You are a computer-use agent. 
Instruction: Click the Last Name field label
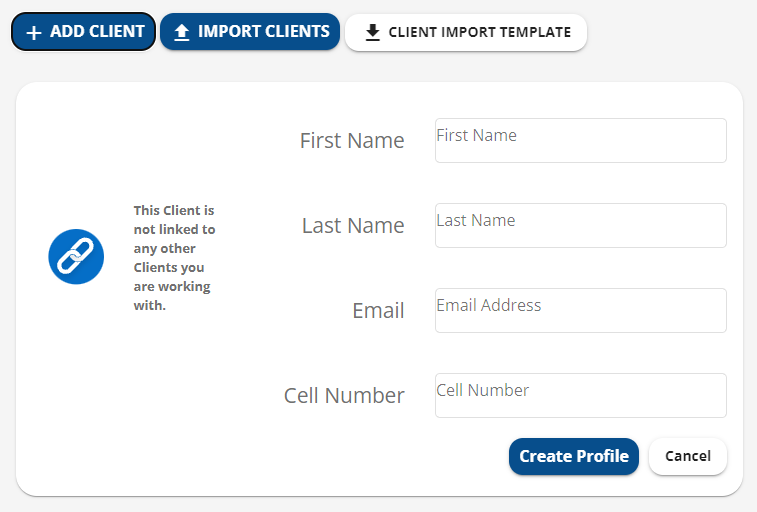pyautogui.click(x=353, y=226)
